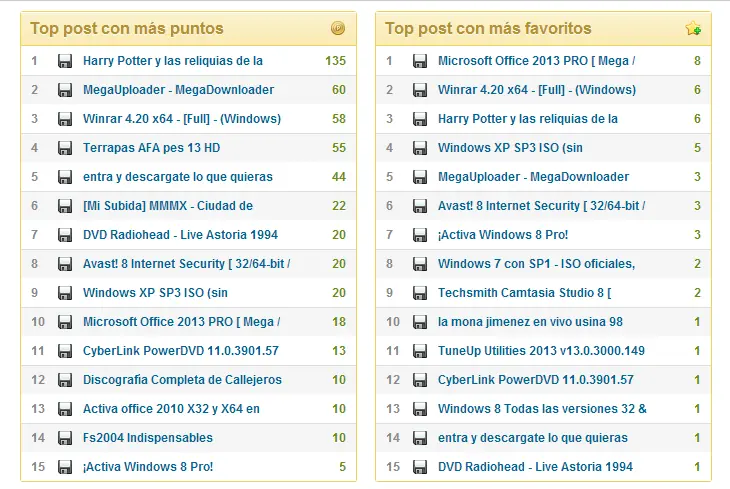Image resolution: width=730 pixels, height=489 pixels.
Task: Open DVD Radiohead Live Astoria in favoritos list
Action: pyautogui.click(x=535, y=467)
